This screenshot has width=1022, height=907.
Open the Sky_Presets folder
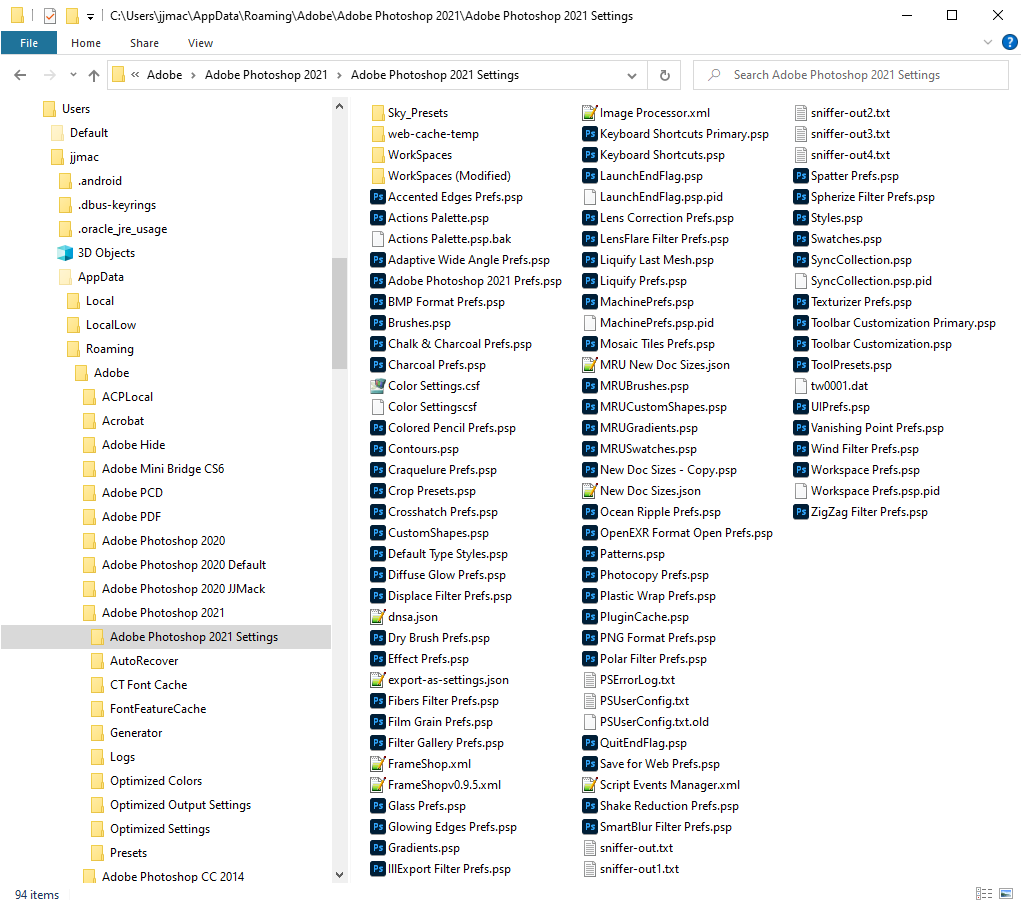pyautogui.click(x=415, y=112)
